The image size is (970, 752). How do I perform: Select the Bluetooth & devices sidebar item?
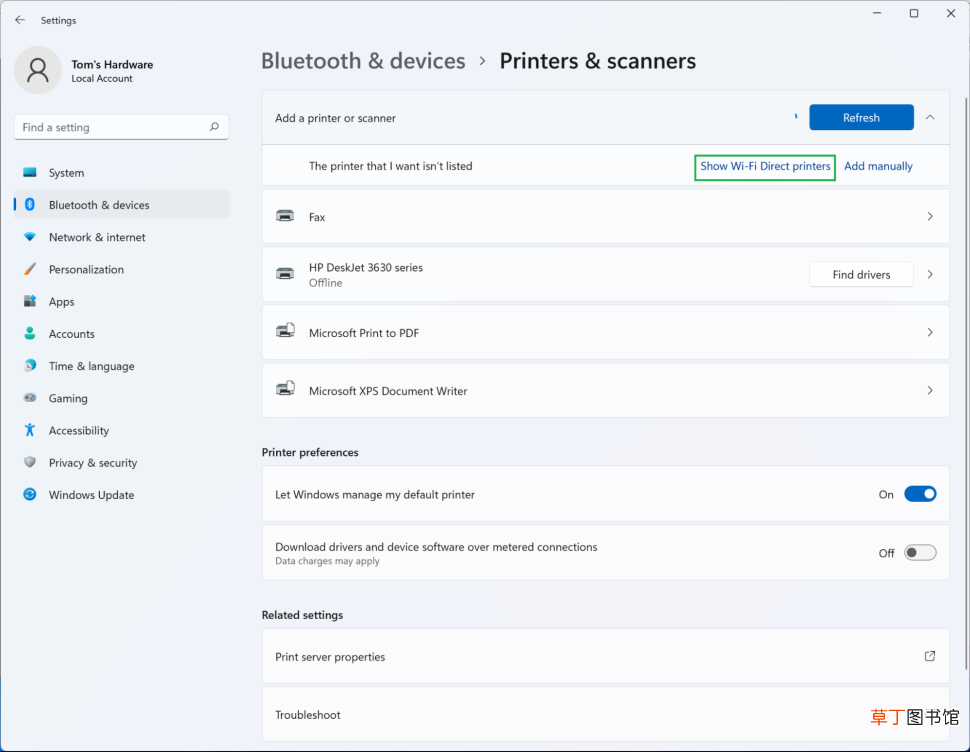(x=122, y=205)
